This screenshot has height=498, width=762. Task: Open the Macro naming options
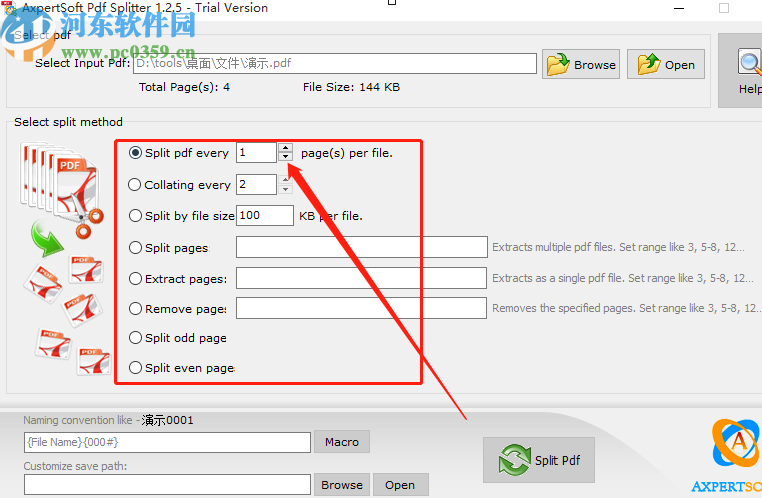click(x=342, y=442)
